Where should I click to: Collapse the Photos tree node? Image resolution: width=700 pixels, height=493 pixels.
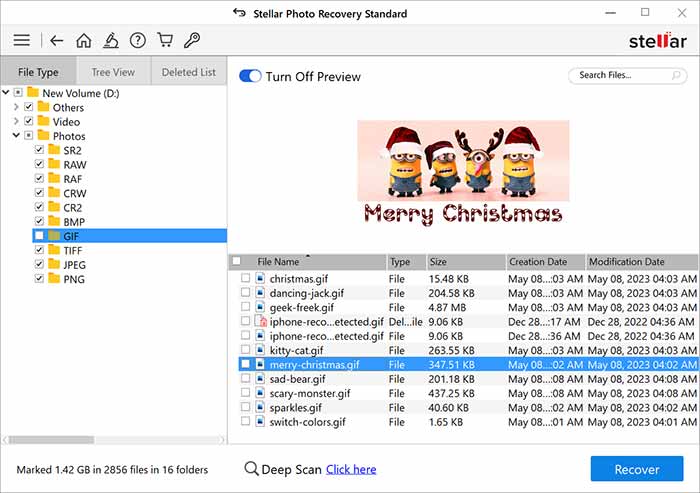click(x=17, y=135)
